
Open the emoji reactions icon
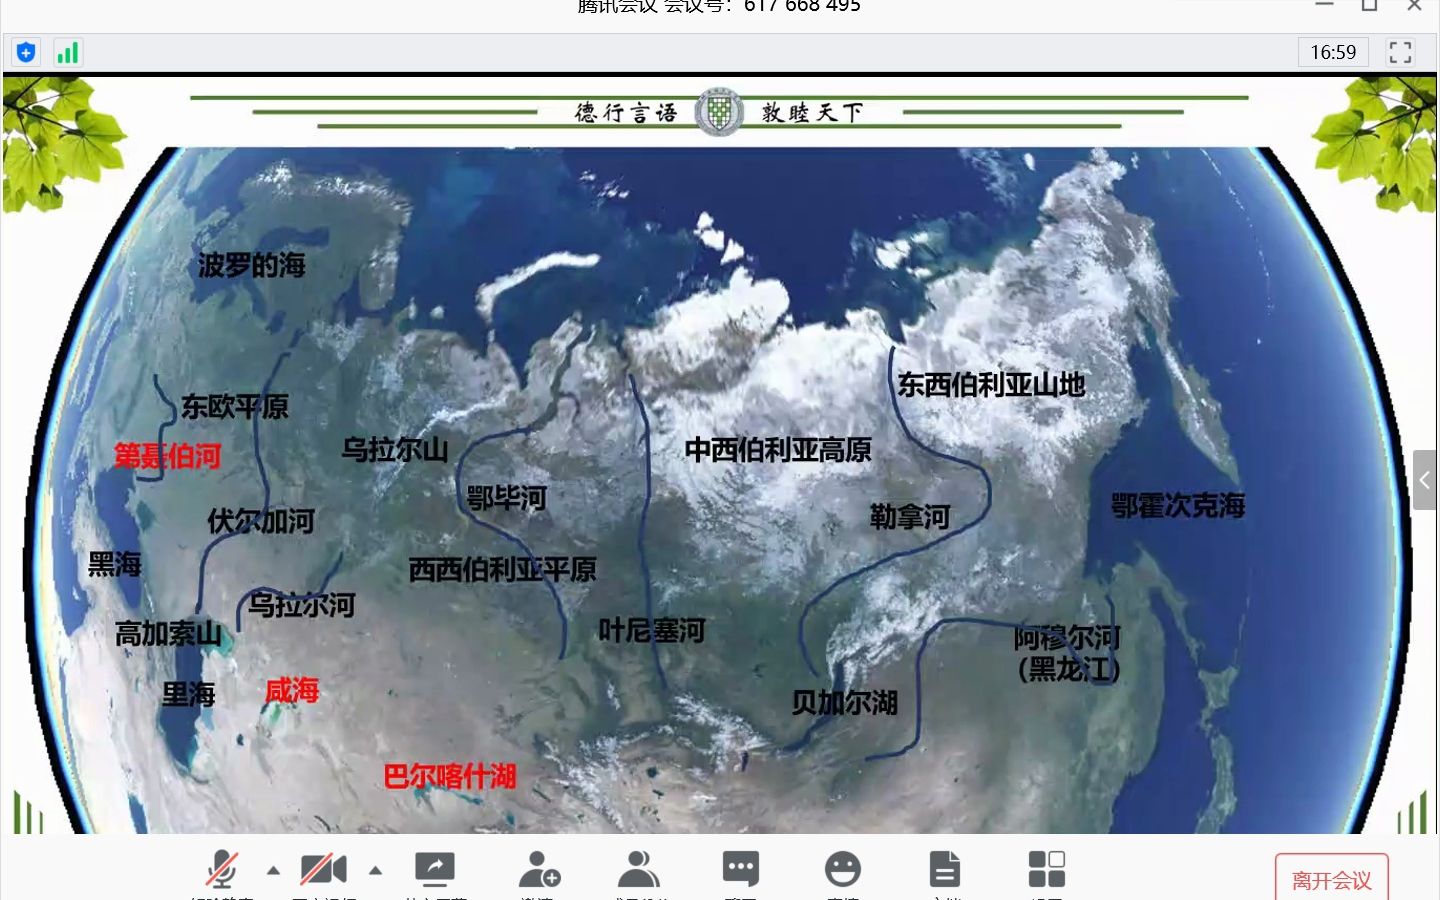pyautogui.click(x=843, y=868)
